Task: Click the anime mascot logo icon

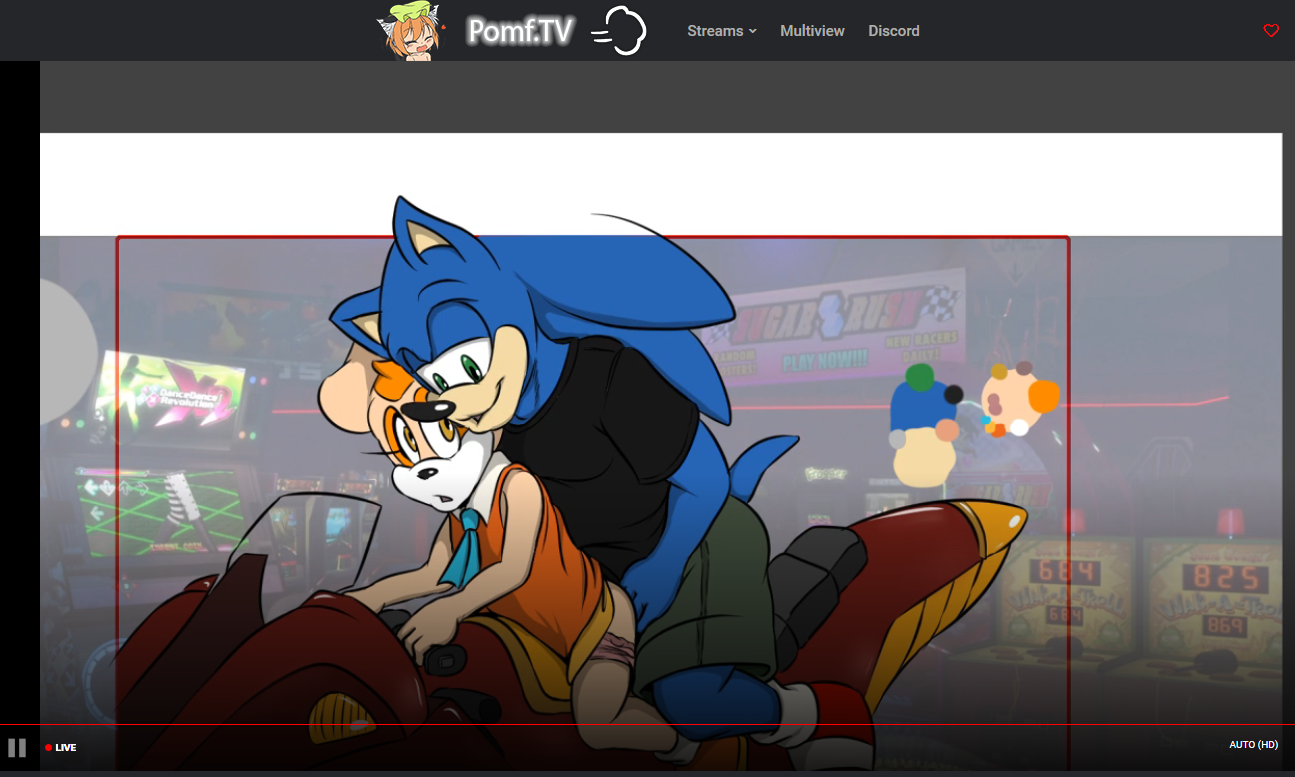Action: click(x=411, y=31)
